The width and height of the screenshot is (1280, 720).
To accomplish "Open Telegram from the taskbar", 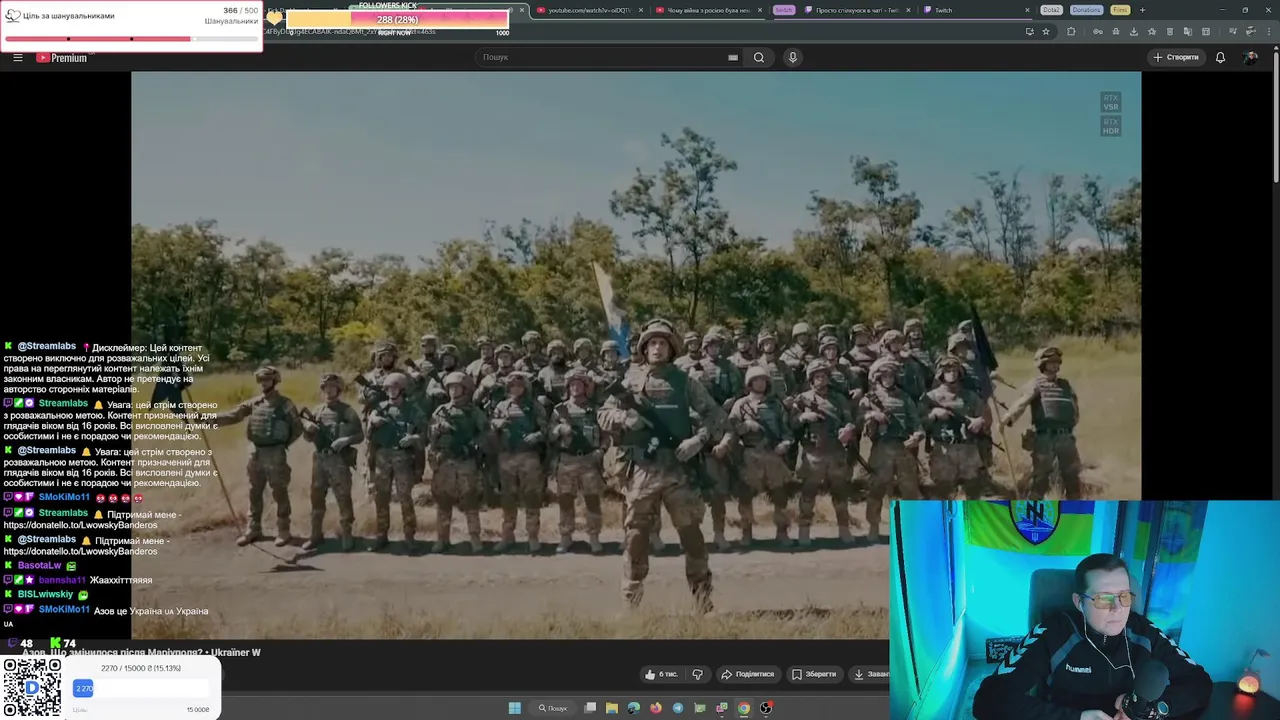I will [678, 708].
